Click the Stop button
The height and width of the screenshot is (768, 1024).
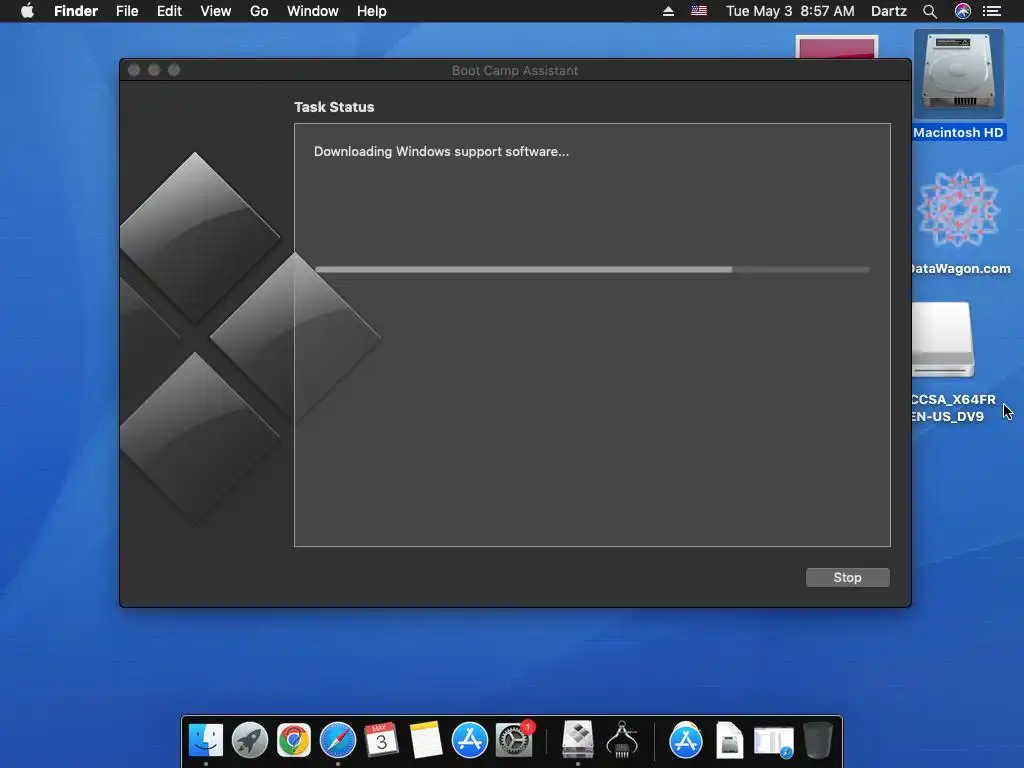tap(847, 577)
